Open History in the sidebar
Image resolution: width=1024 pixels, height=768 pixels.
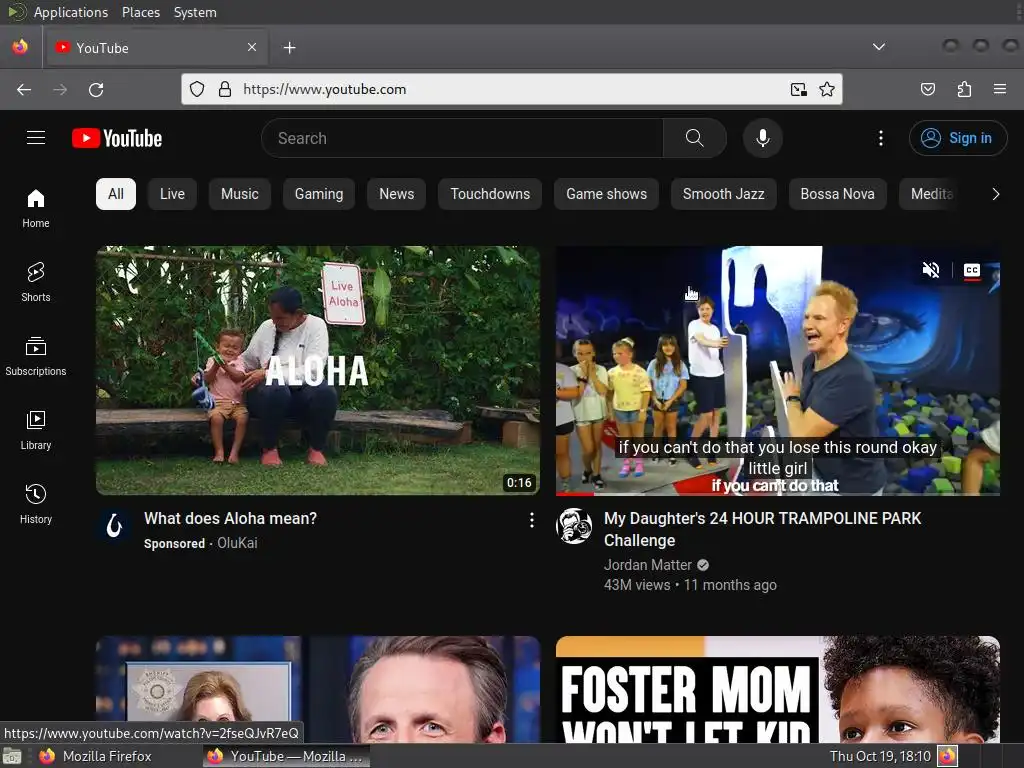click(36, 504)
